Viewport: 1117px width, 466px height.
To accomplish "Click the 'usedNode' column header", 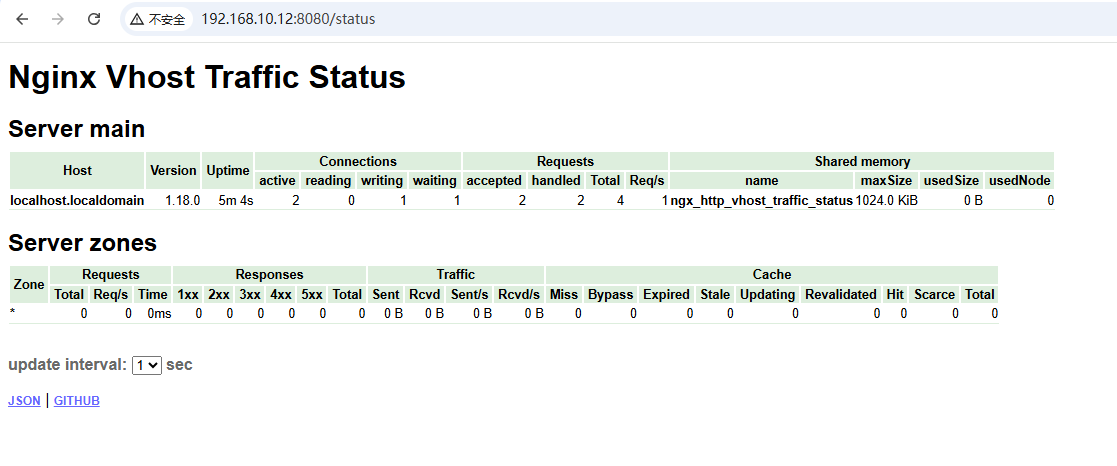I will 1019,181.
